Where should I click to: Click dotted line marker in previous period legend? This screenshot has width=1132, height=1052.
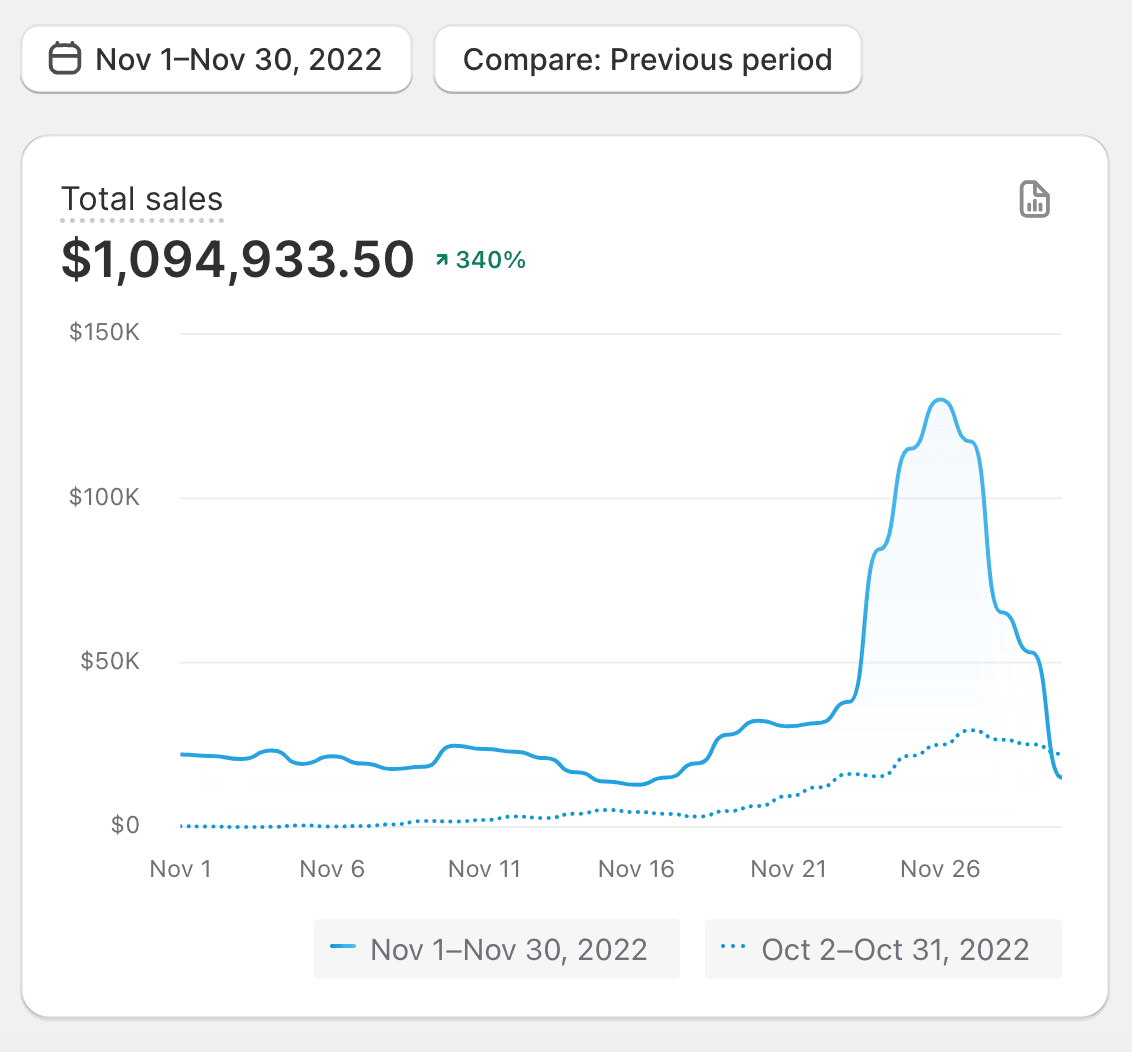pyautogui.click(x=734, y=948)
